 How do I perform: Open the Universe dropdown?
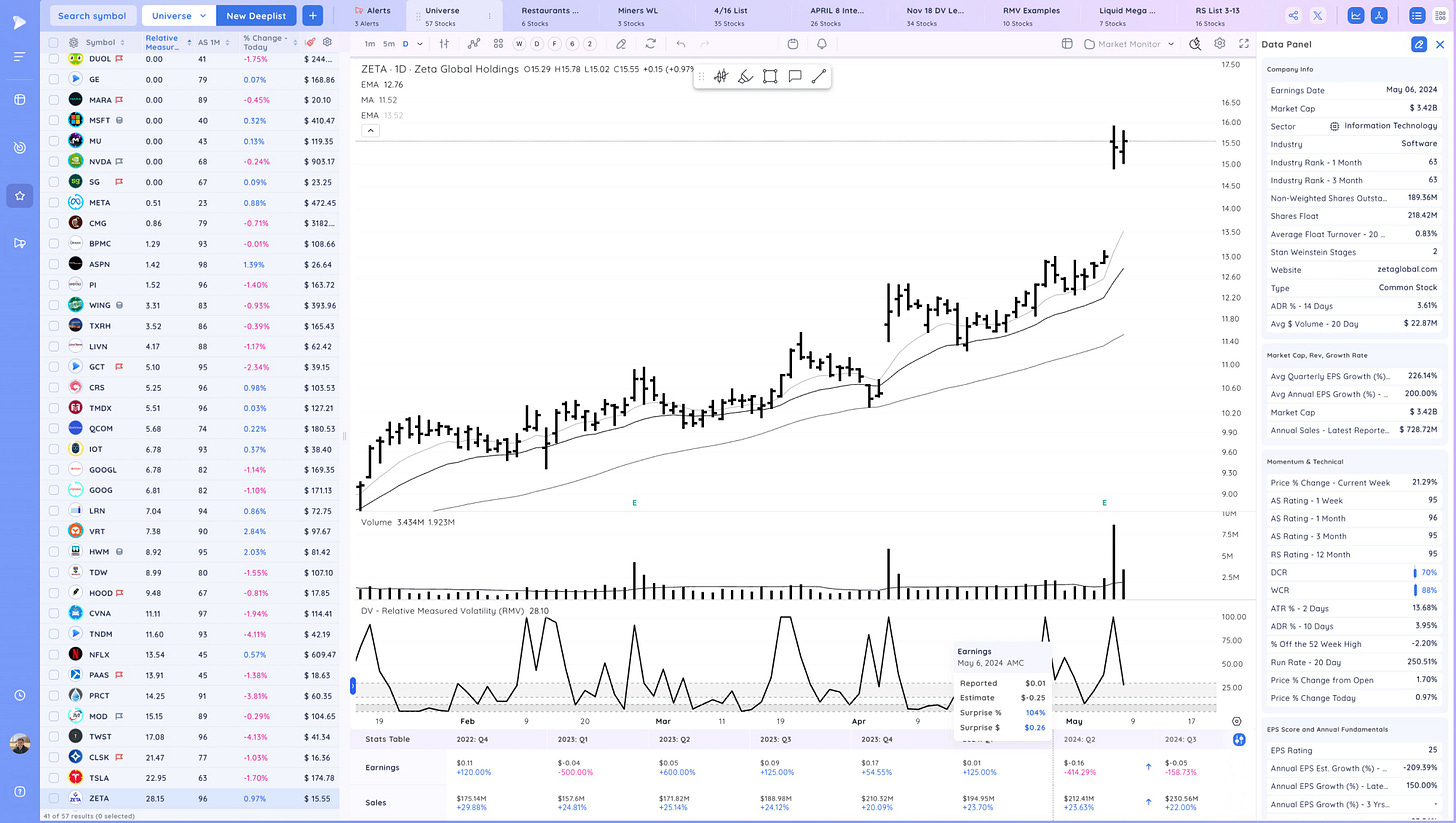(x=178, y=15)
